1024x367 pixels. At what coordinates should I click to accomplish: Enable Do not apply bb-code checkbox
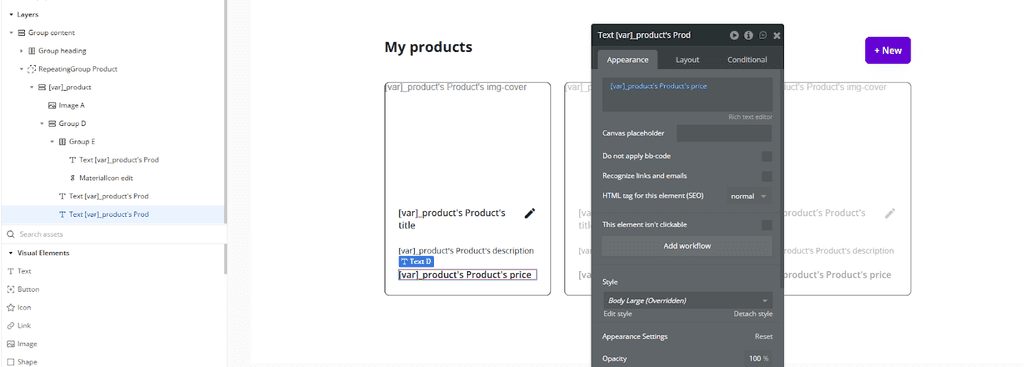click(x=767, y=157)
